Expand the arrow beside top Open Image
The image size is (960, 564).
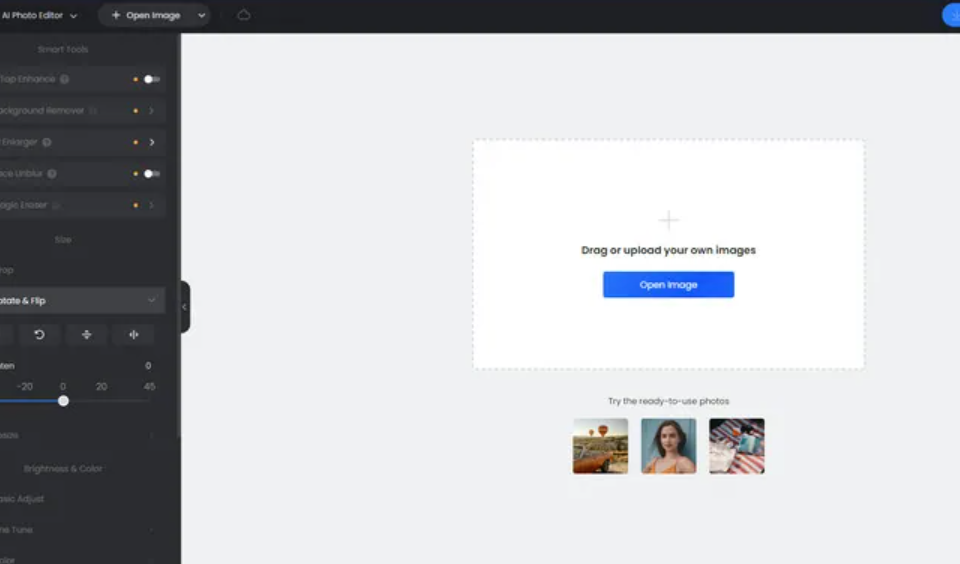point(201,15)
